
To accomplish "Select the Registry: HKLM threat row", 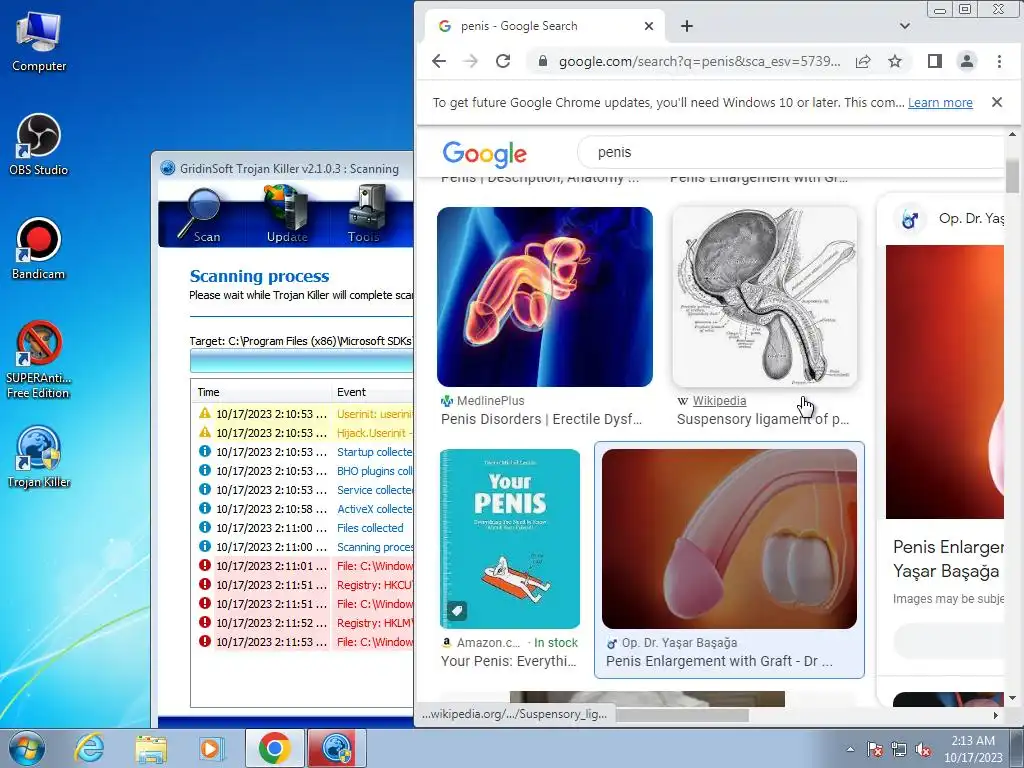I will click(303, 622).
